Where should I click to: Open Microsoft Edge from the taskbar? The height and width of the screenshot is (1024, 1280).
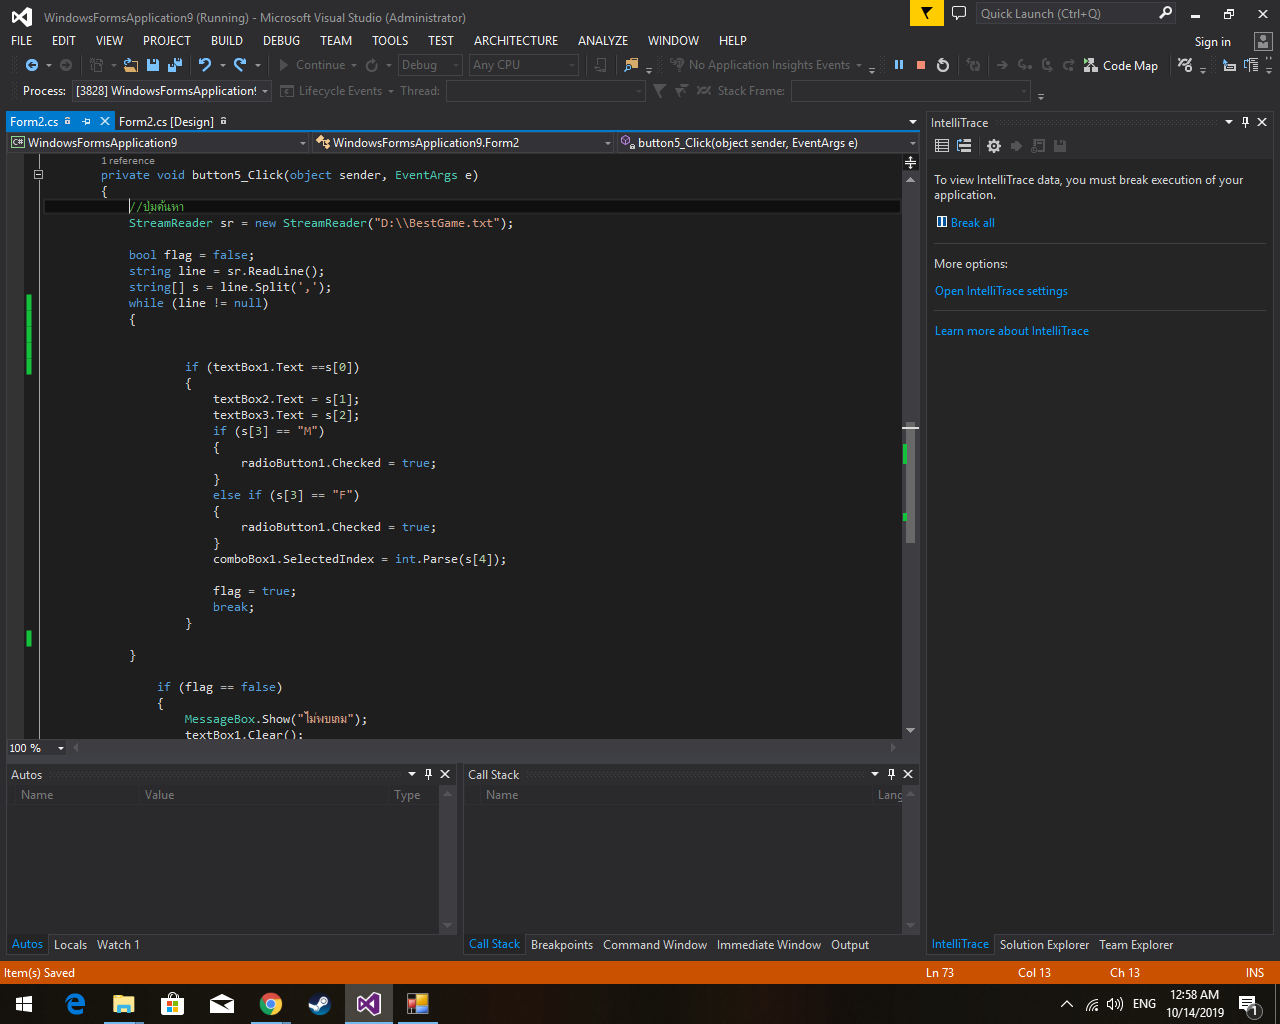pyautogui.click(x=75, y=1004)
